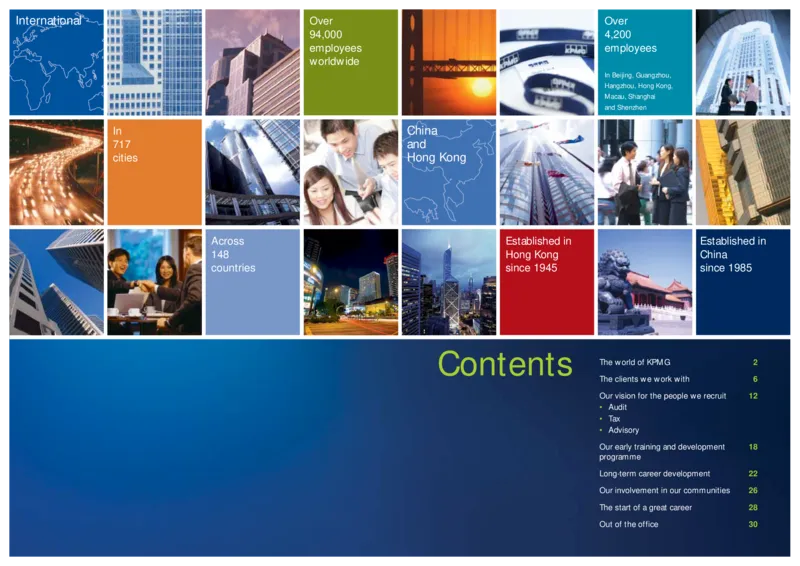
Task: Select the Advisory bullet item
Action: click(623, 430)
